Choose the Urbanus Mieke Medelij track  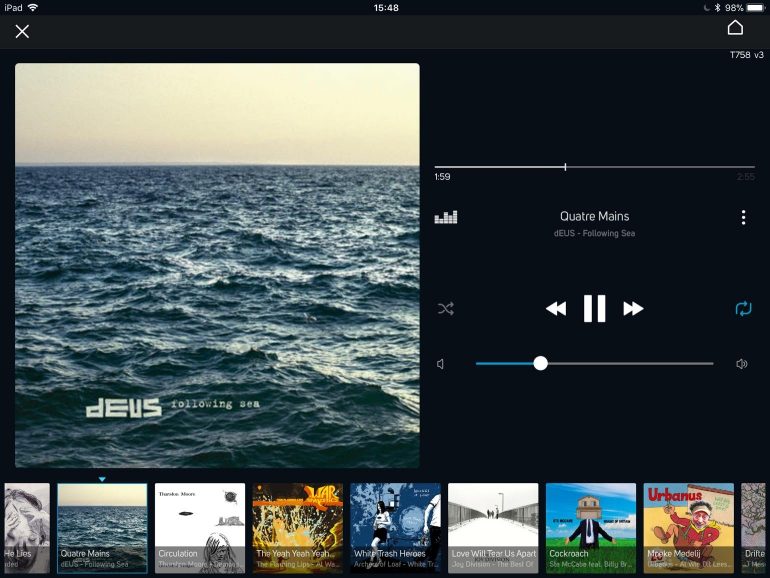click(688, 528)
